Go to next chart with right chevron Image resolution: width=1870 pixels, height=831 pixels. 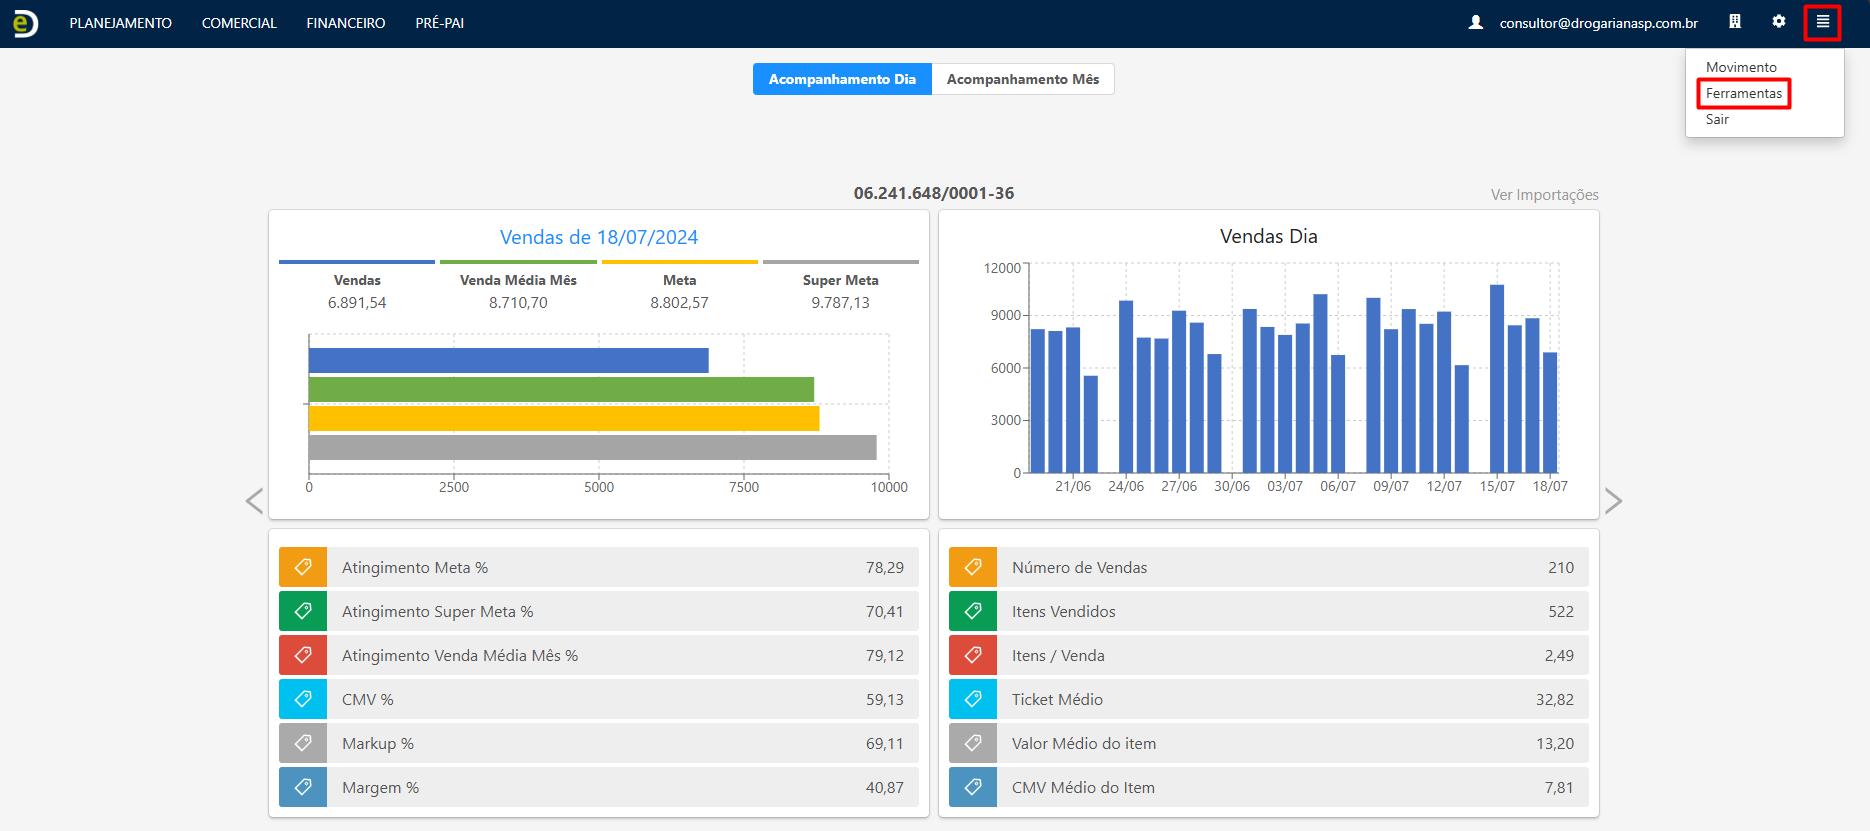tap(1613, 501)
